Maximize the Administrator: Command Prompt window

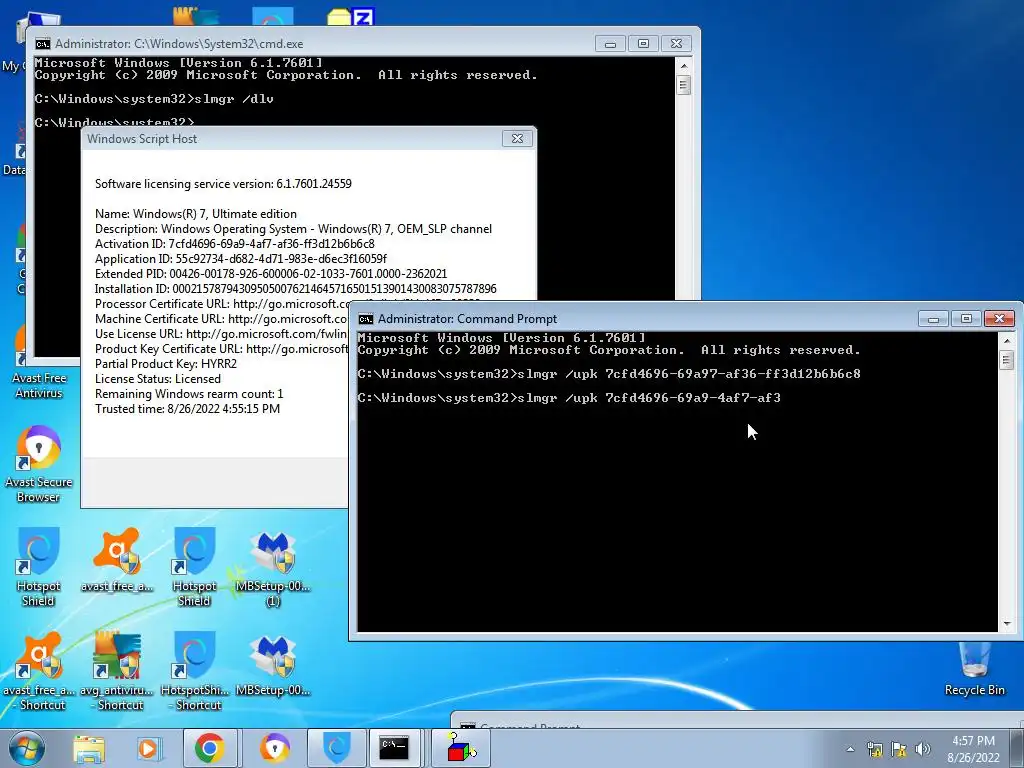(x=966, y=319)
